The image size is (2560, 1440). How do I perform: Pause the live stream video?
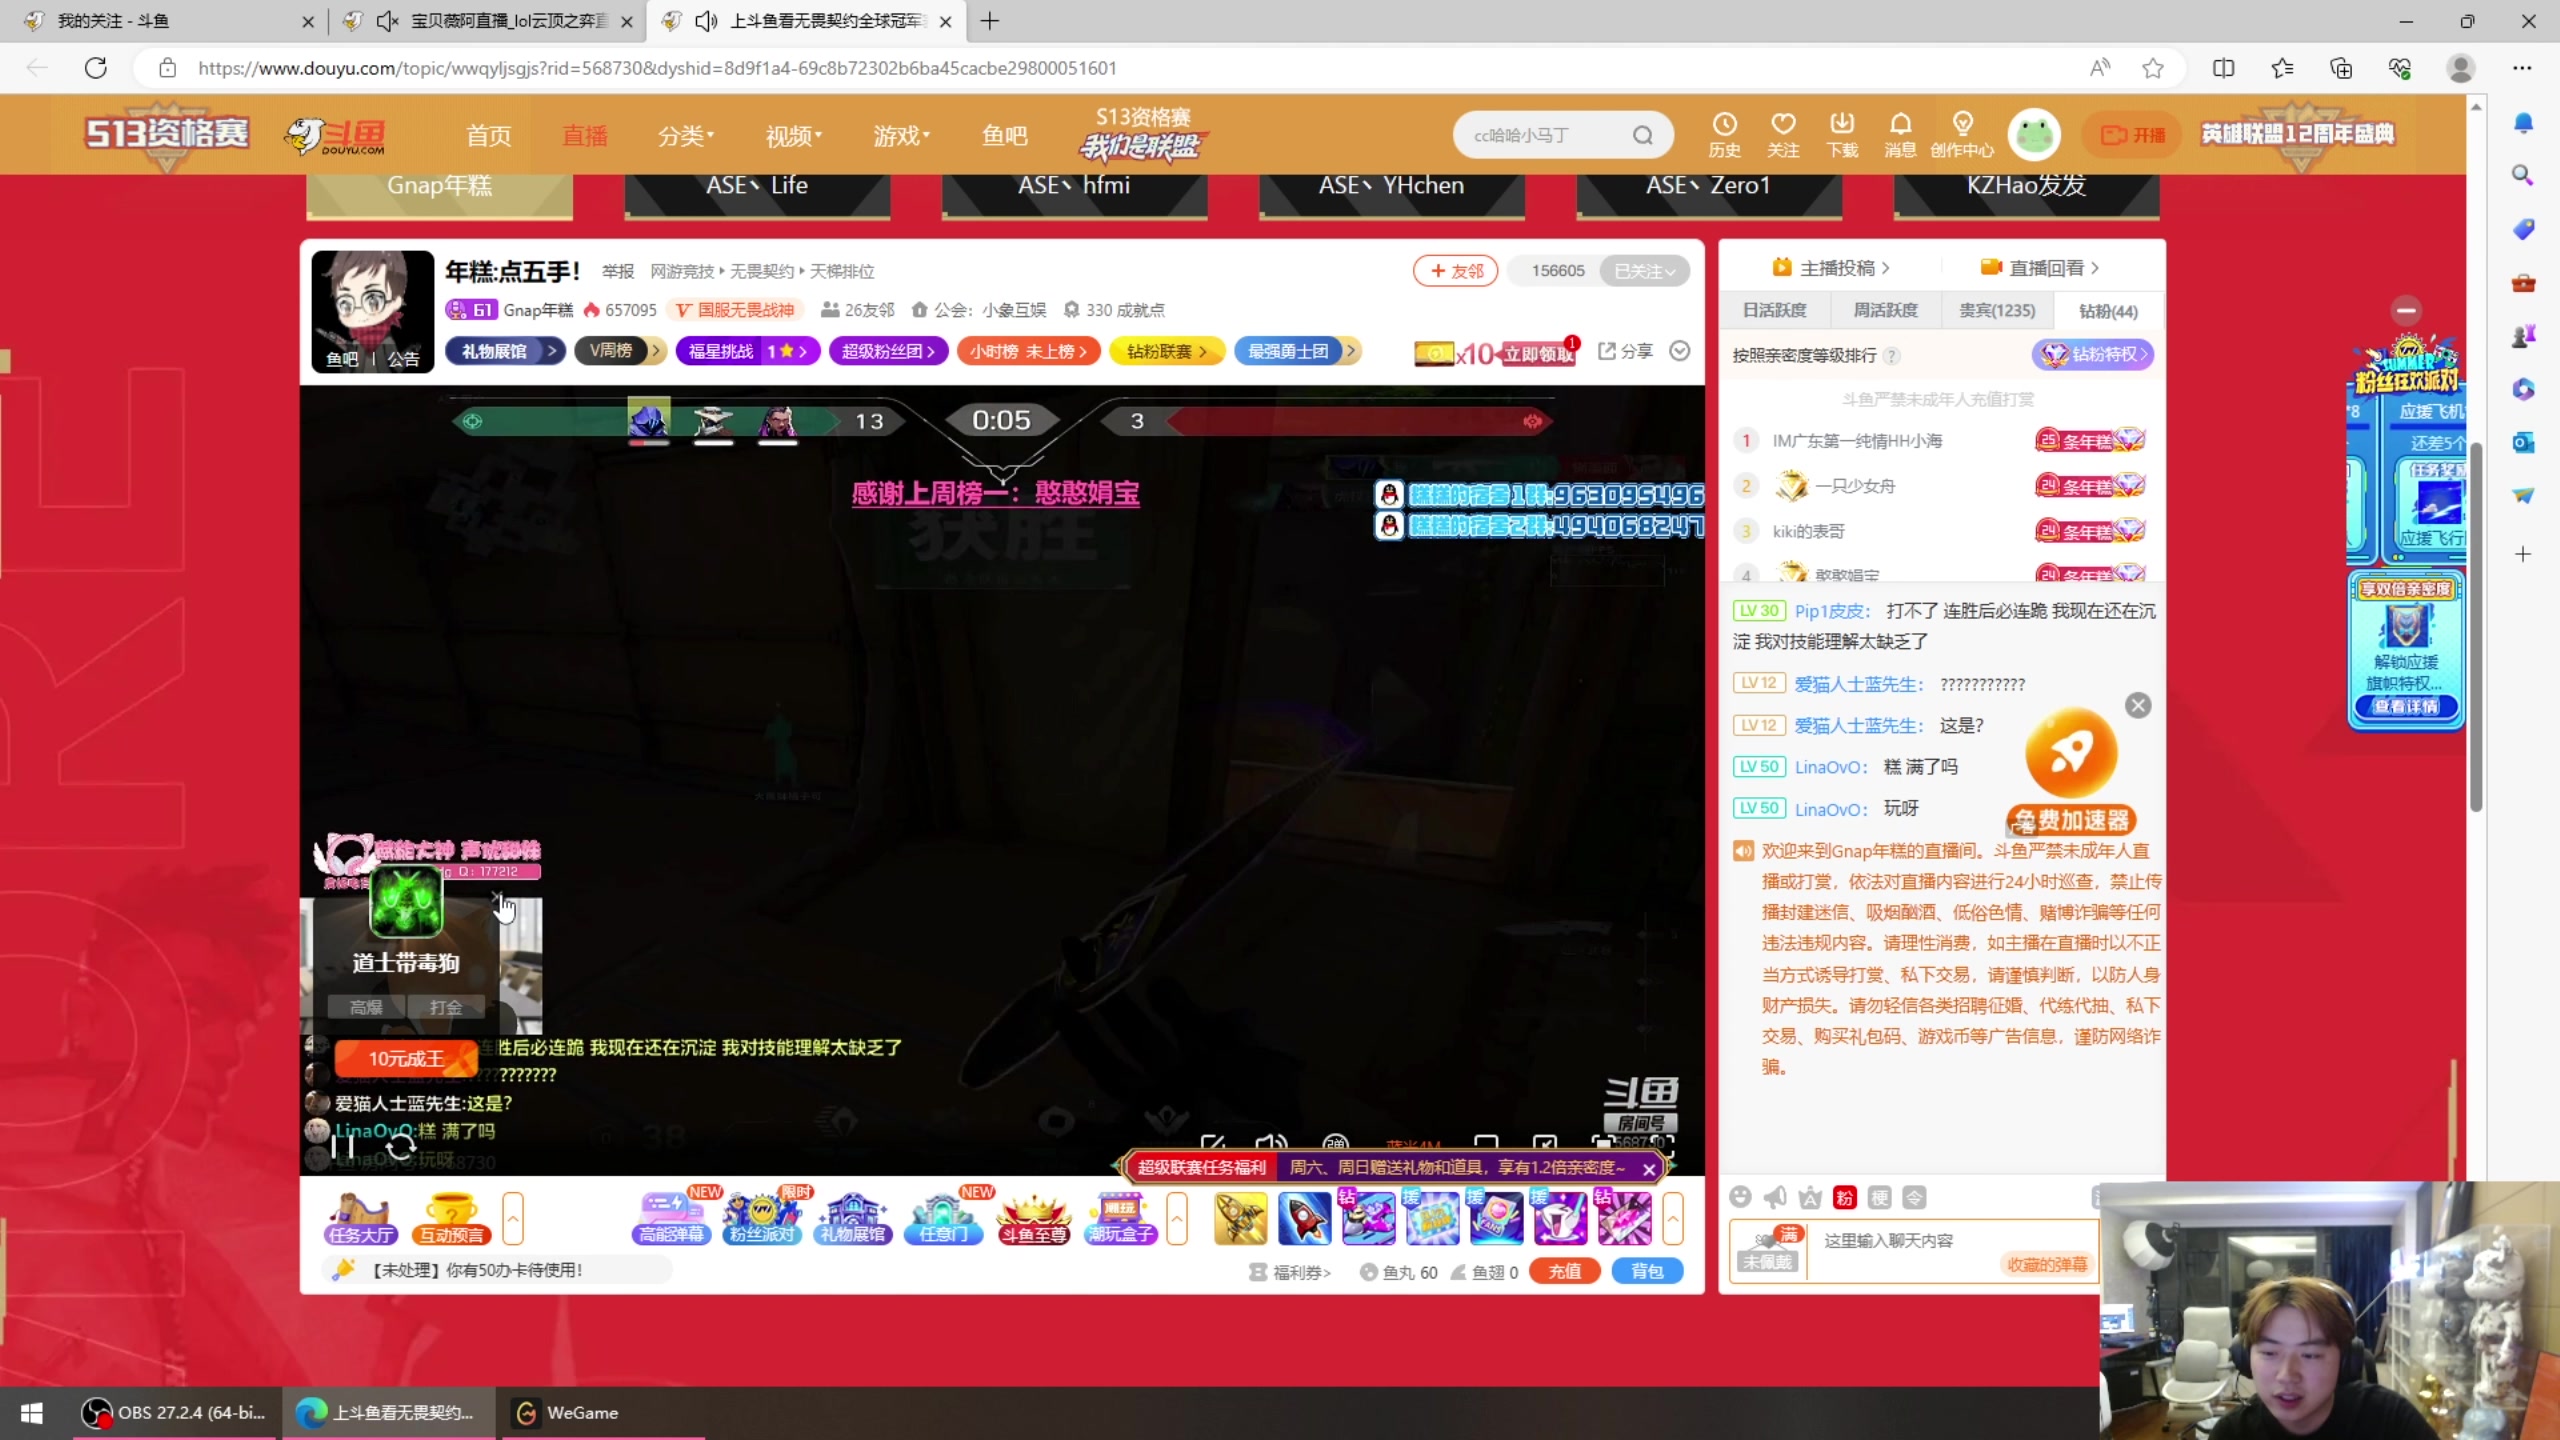pyautogui.click(x=343, y=1146)
